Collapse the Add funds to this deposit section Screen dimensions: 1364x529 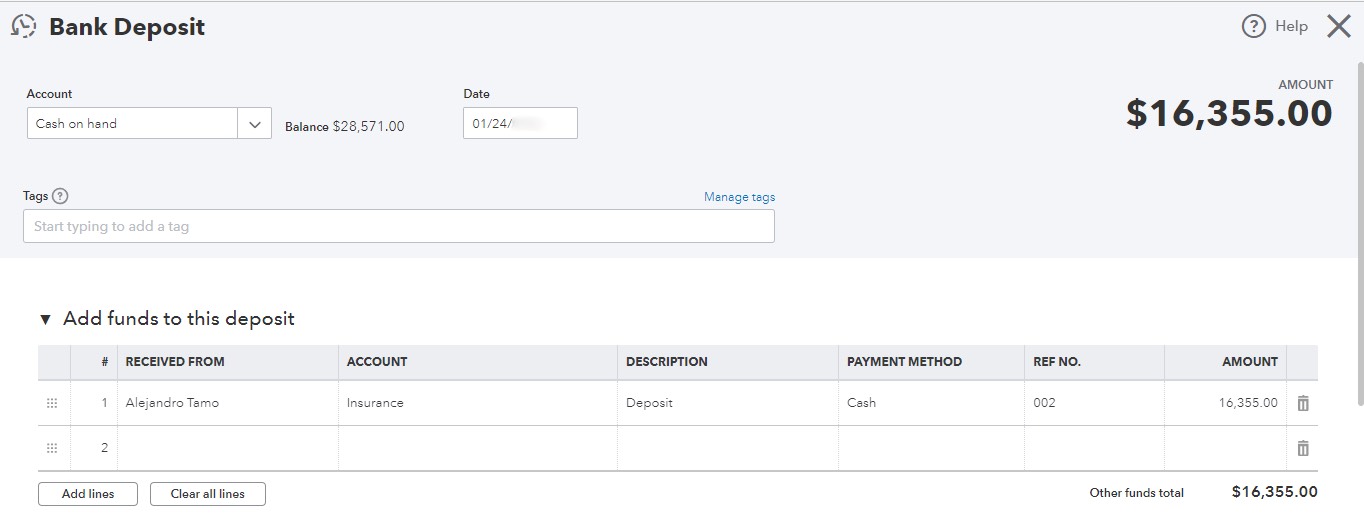coord(45,320)
